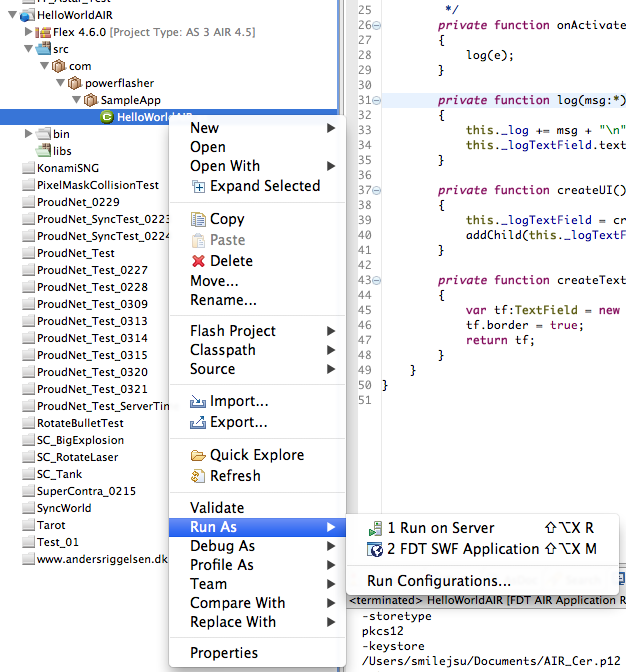Screen dimensions: 626x672
Task: Click the Copy icon in context menu
Action: [x=198, y=219]
